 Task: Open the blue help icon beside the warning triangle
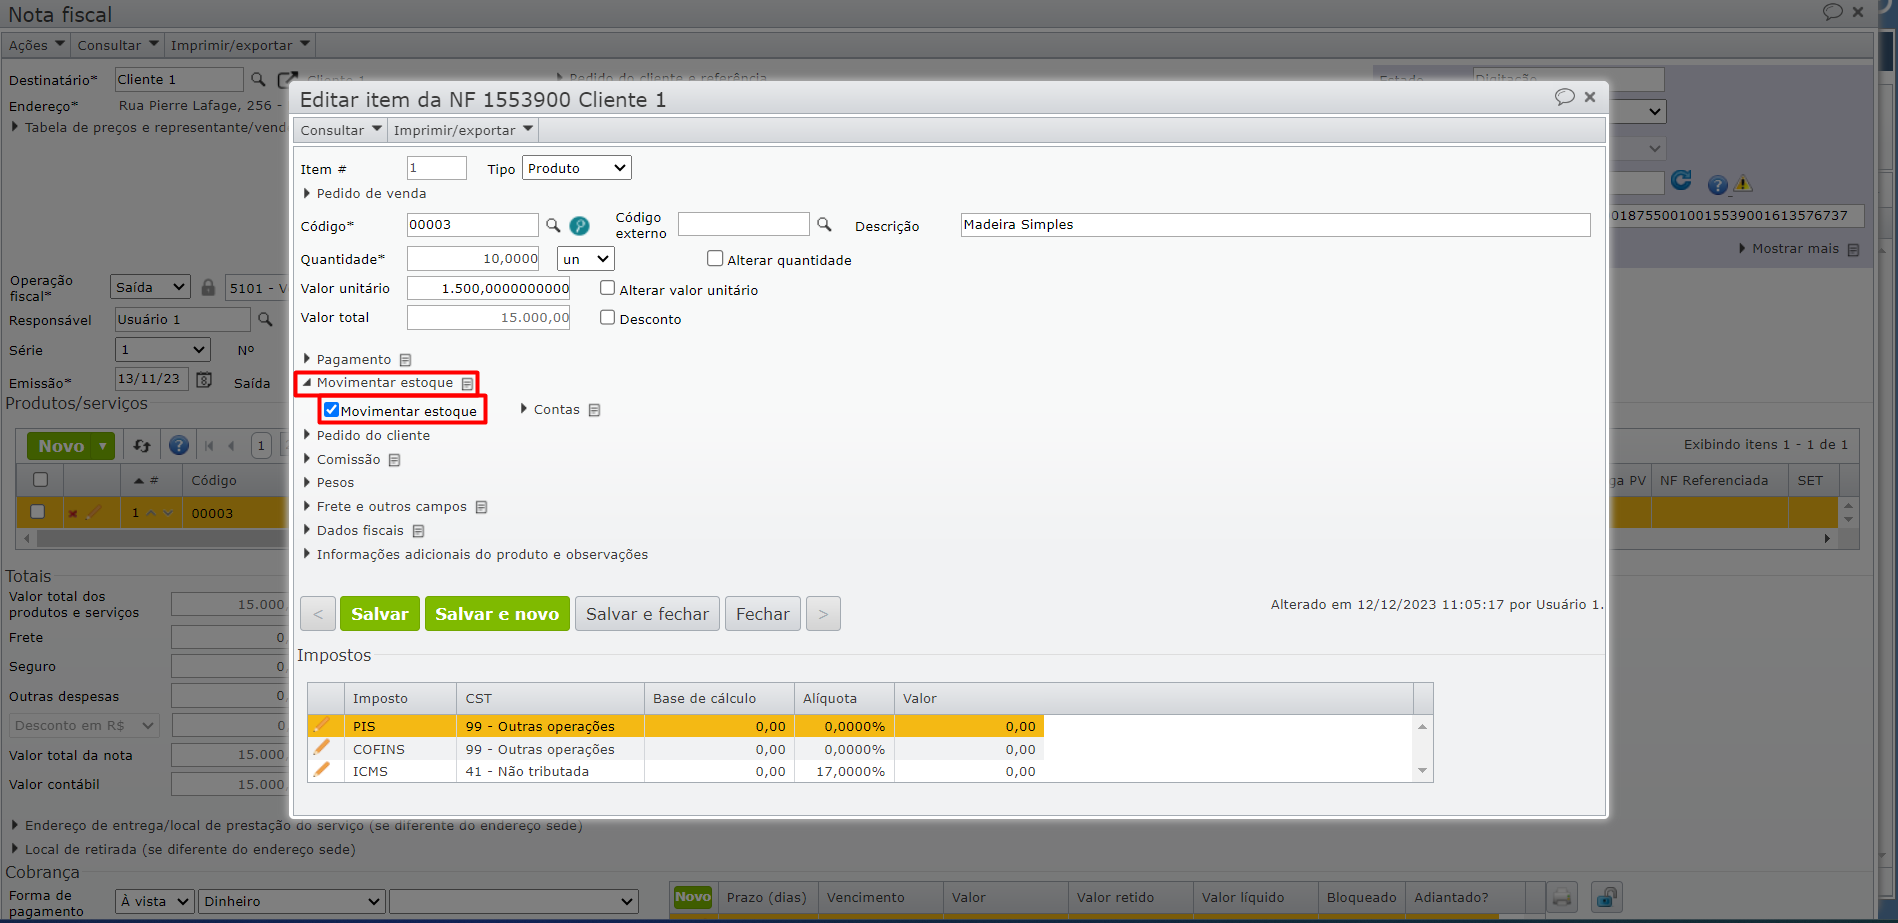click(x=1717, y=185)
